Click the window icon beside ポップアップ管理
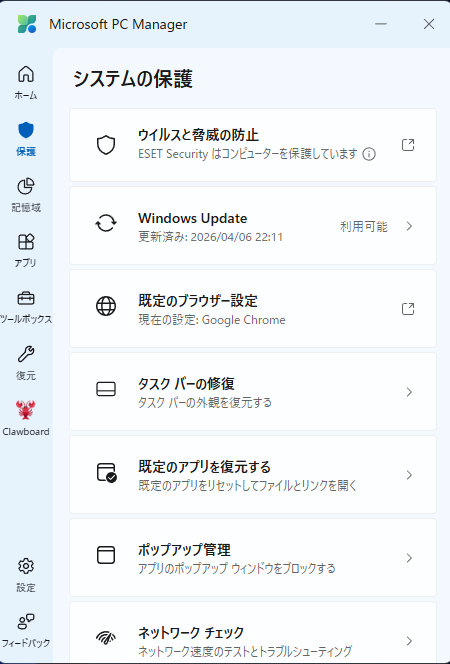 106,555
